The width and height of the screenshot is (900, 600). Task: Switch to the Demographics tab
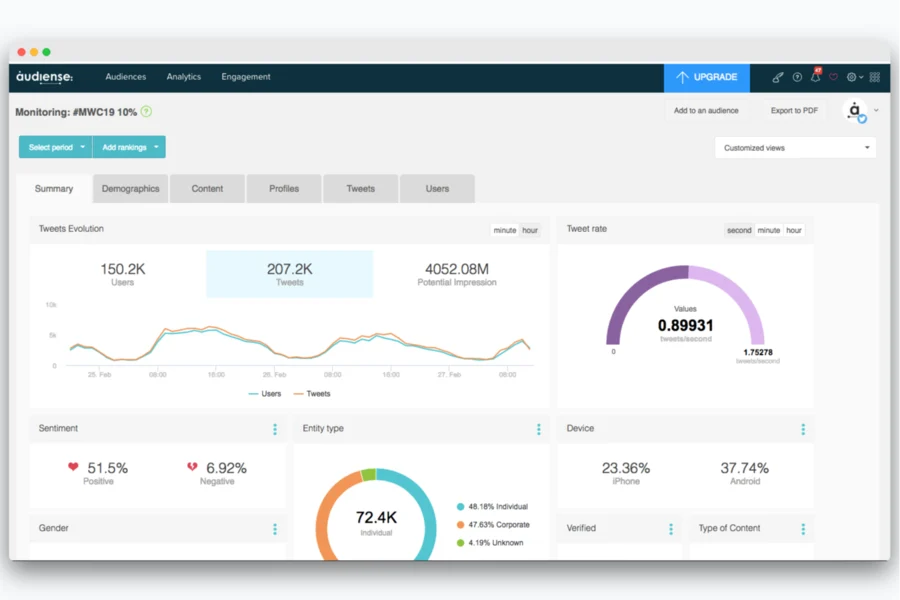(131, 189)
